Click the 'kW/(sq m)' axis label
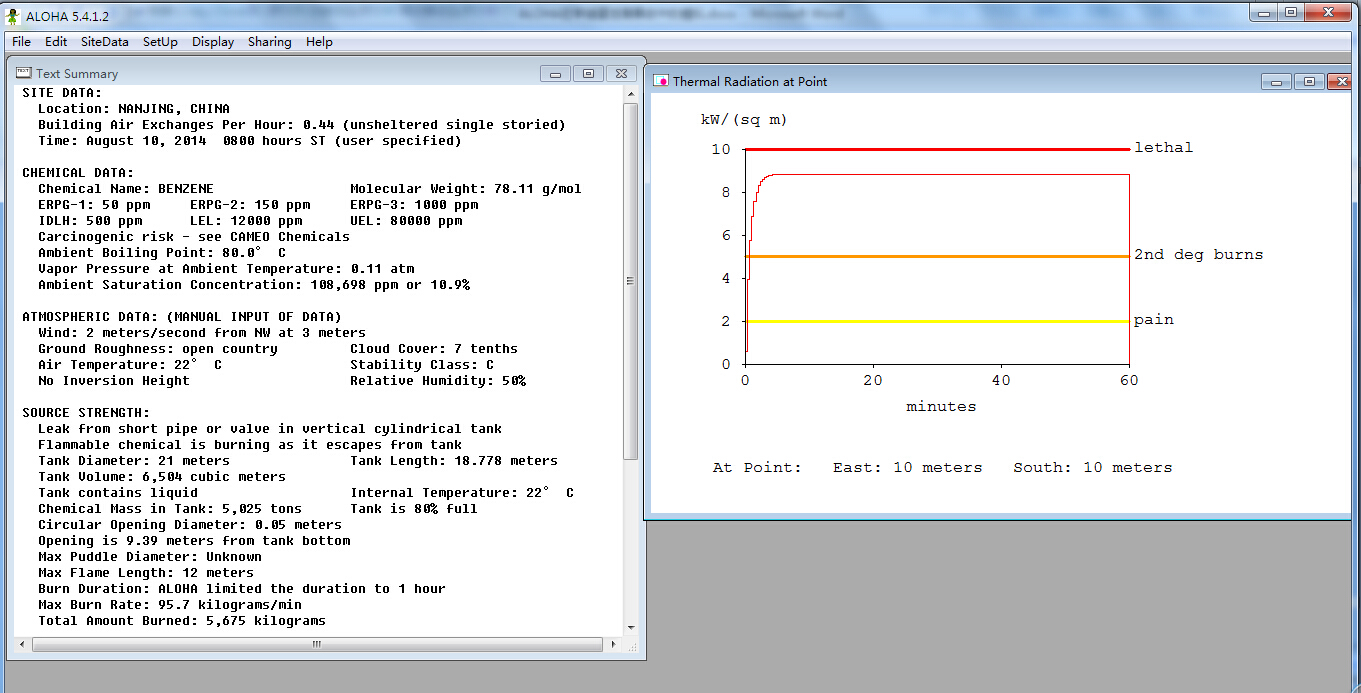The width and height of the screenshot is (1361, 693). pyautogui.click(x=744, y=120)
